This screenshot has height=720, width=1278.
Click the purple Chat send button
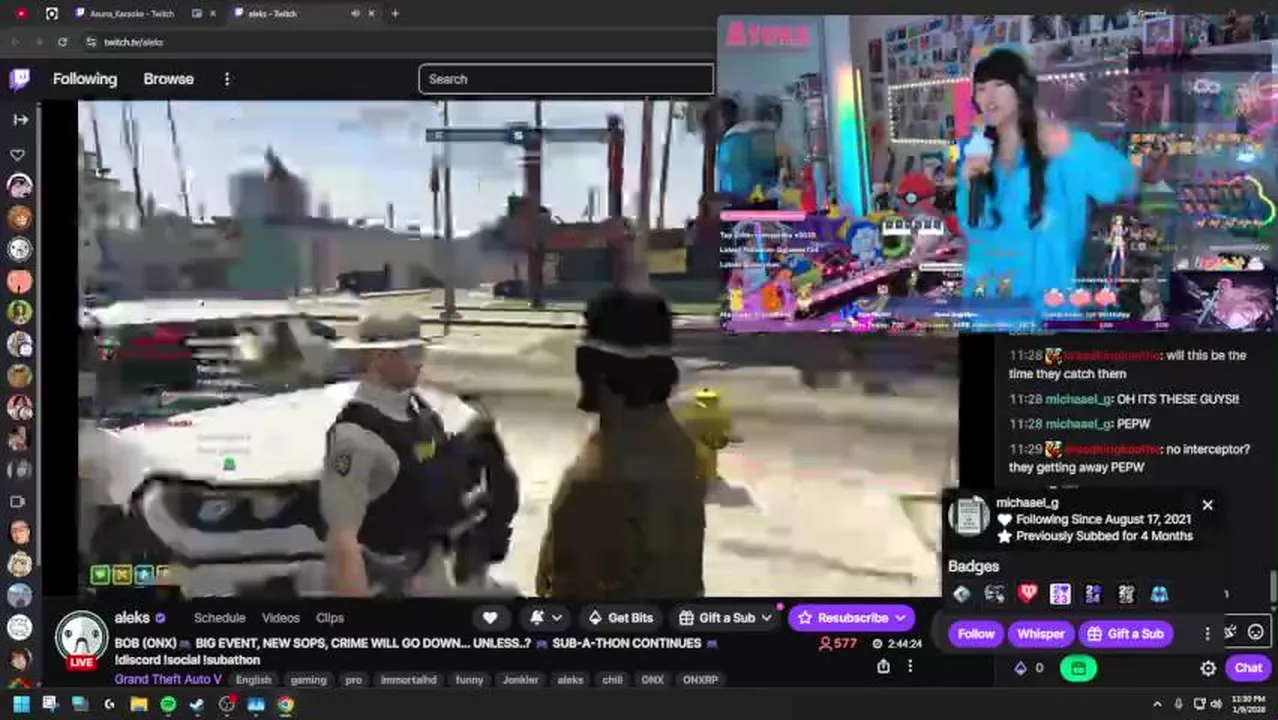click(1248, 668)
